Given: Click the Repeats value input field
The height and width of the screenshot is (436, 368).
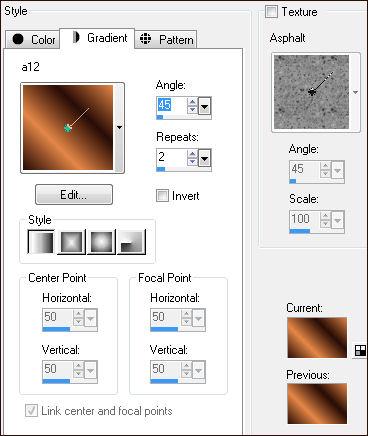Looking at the screenshot, I should click(171, 157).
